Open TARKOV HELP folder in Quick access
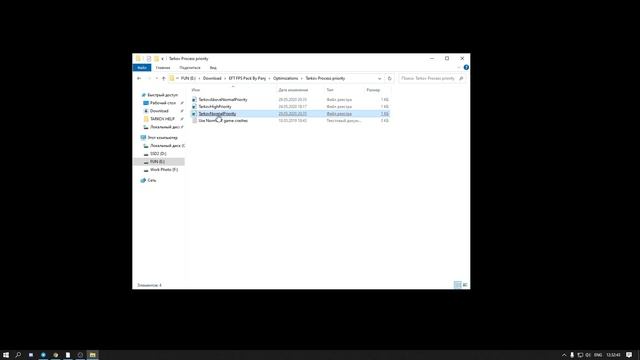Viewport: 640px width, 360px height. [162, 119]
